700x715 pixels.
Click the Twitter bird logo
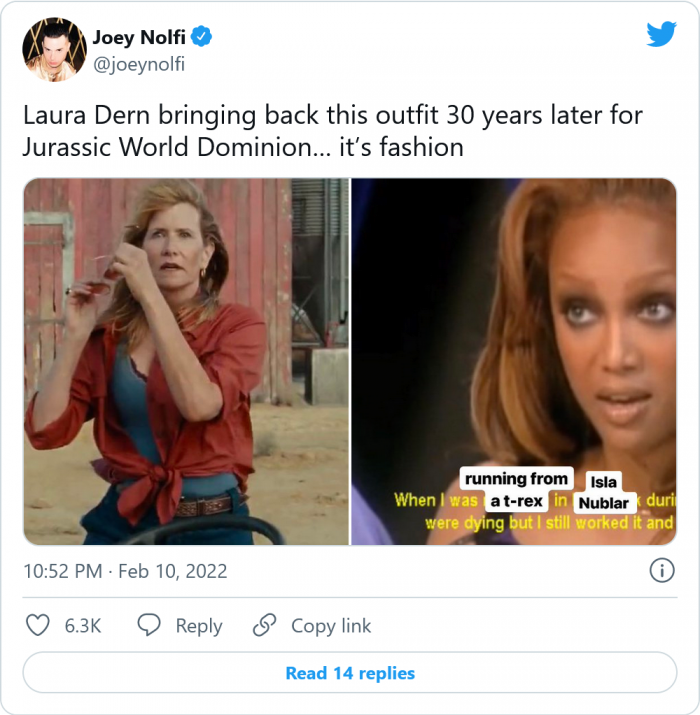point(661,35)
